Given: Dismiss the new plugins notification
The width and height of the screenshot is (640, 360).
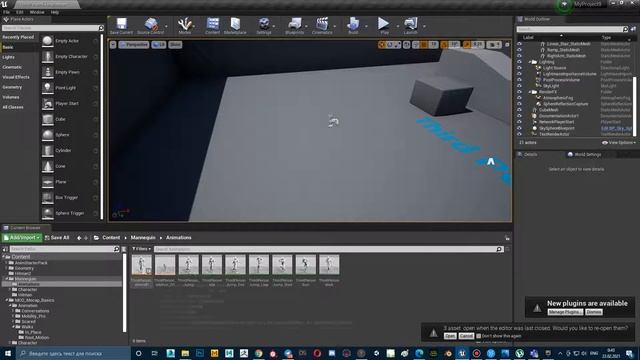Looking at the screenshot, I should click(593, 312).
